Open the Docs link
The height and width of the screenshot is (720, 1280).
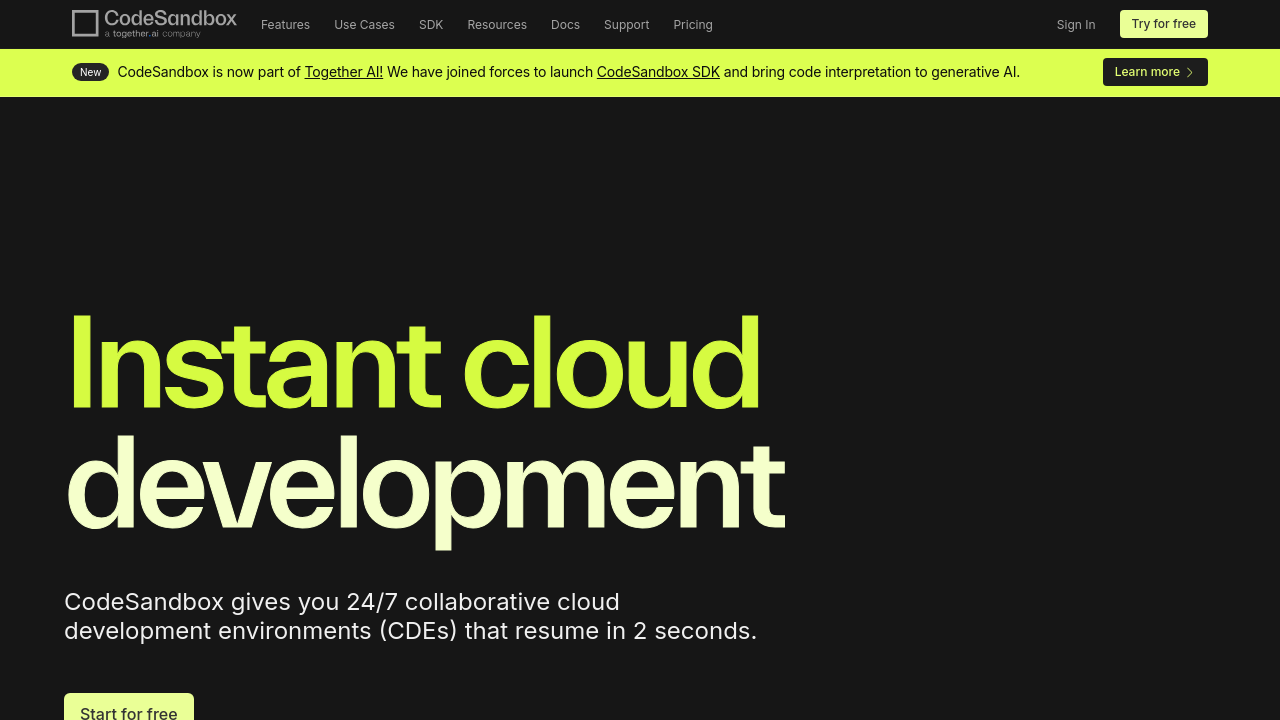(x=565, y=25)
